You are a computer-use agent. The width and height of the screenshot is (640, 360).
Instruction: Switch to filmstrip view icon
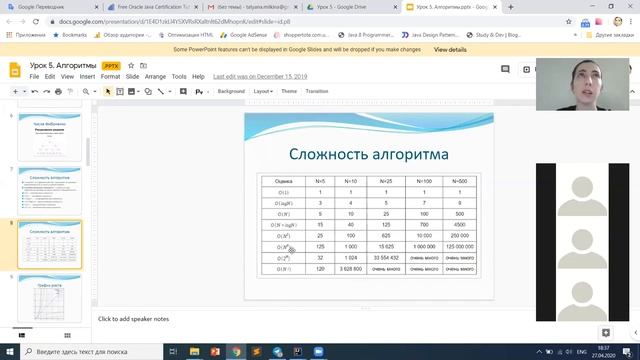tap(22, 336)
